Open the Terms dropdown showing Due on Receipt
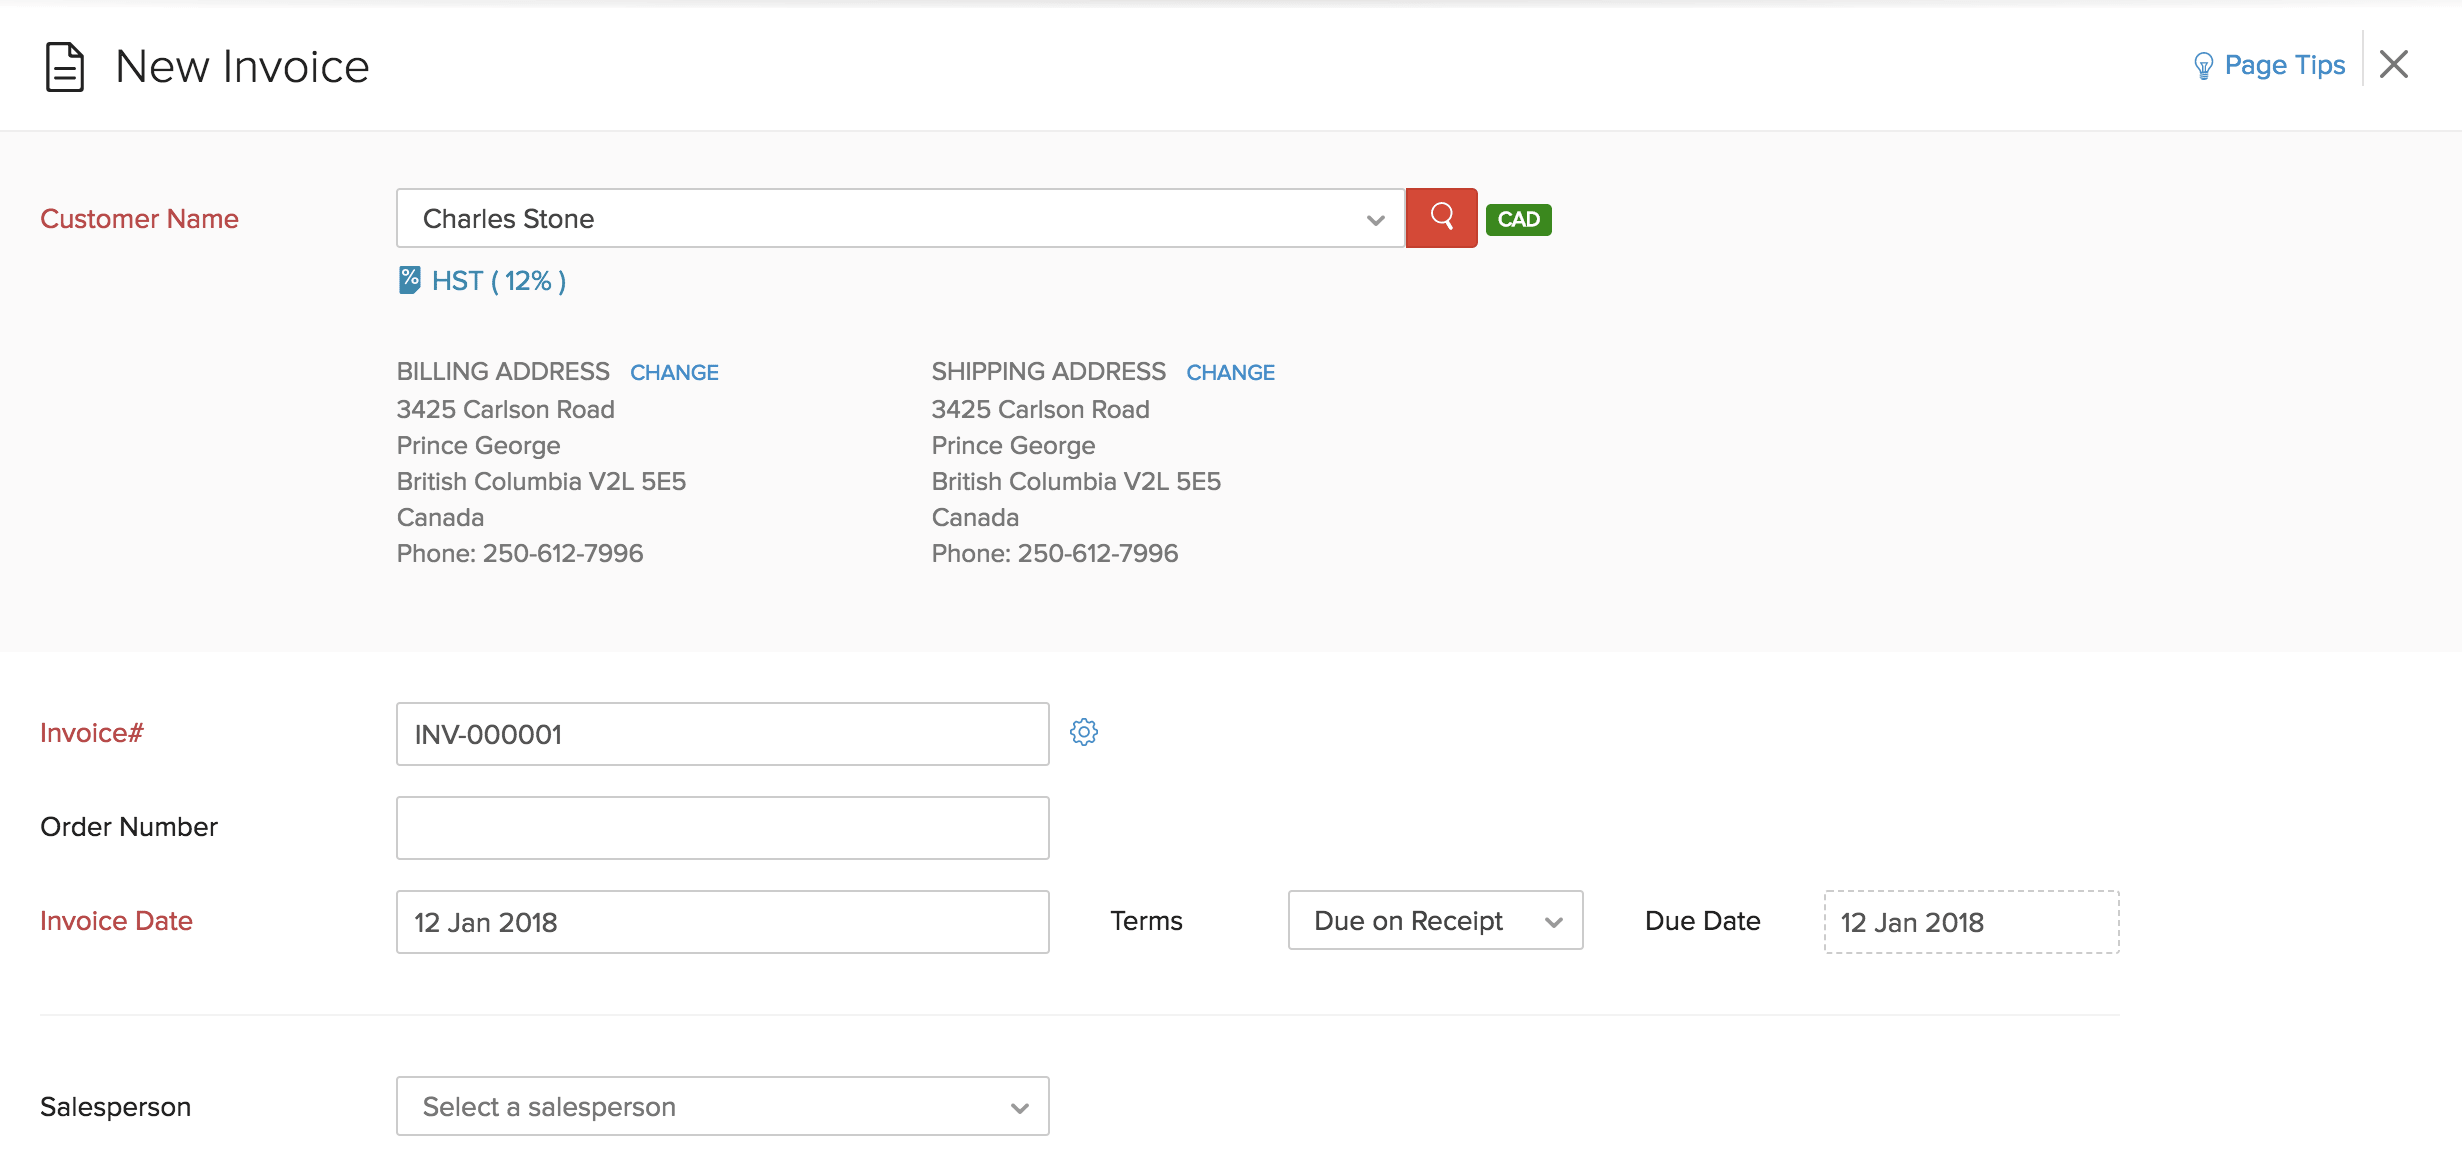 [x=1434, y=920]
